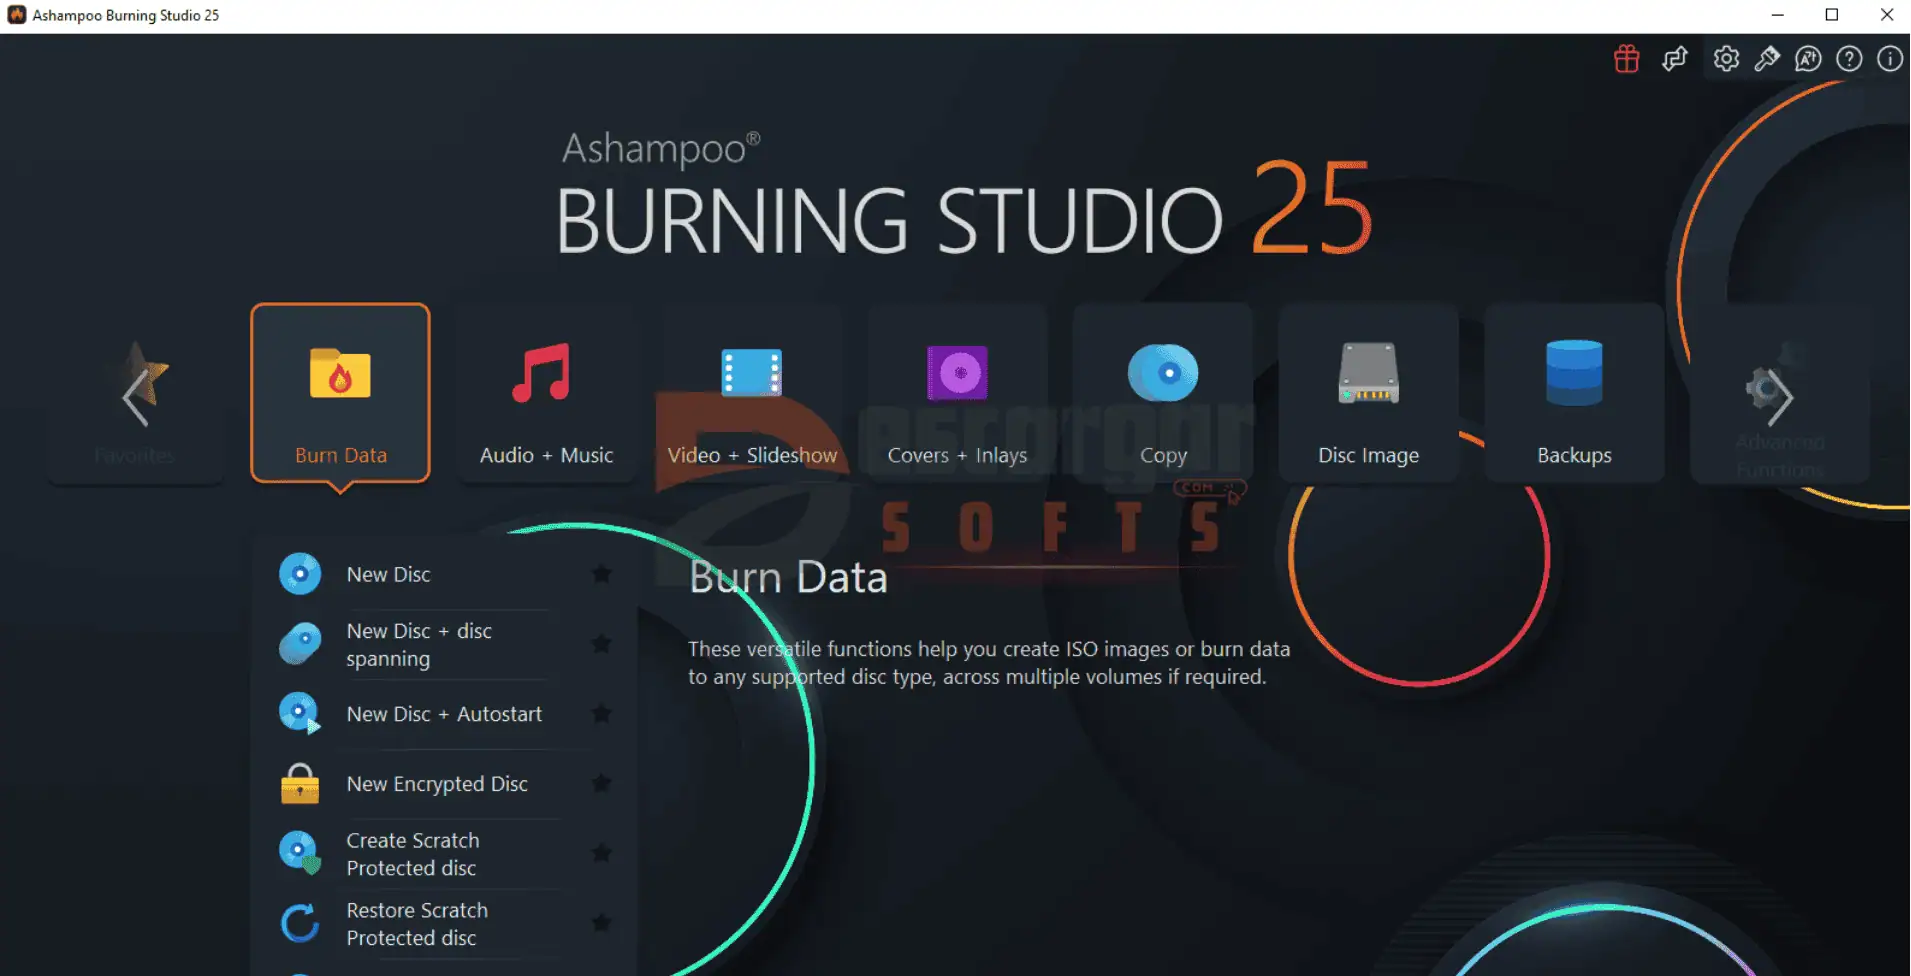Click the pin tool icon in top toolbar
Screen dimensions: 1911x976
click(1767, 59)
